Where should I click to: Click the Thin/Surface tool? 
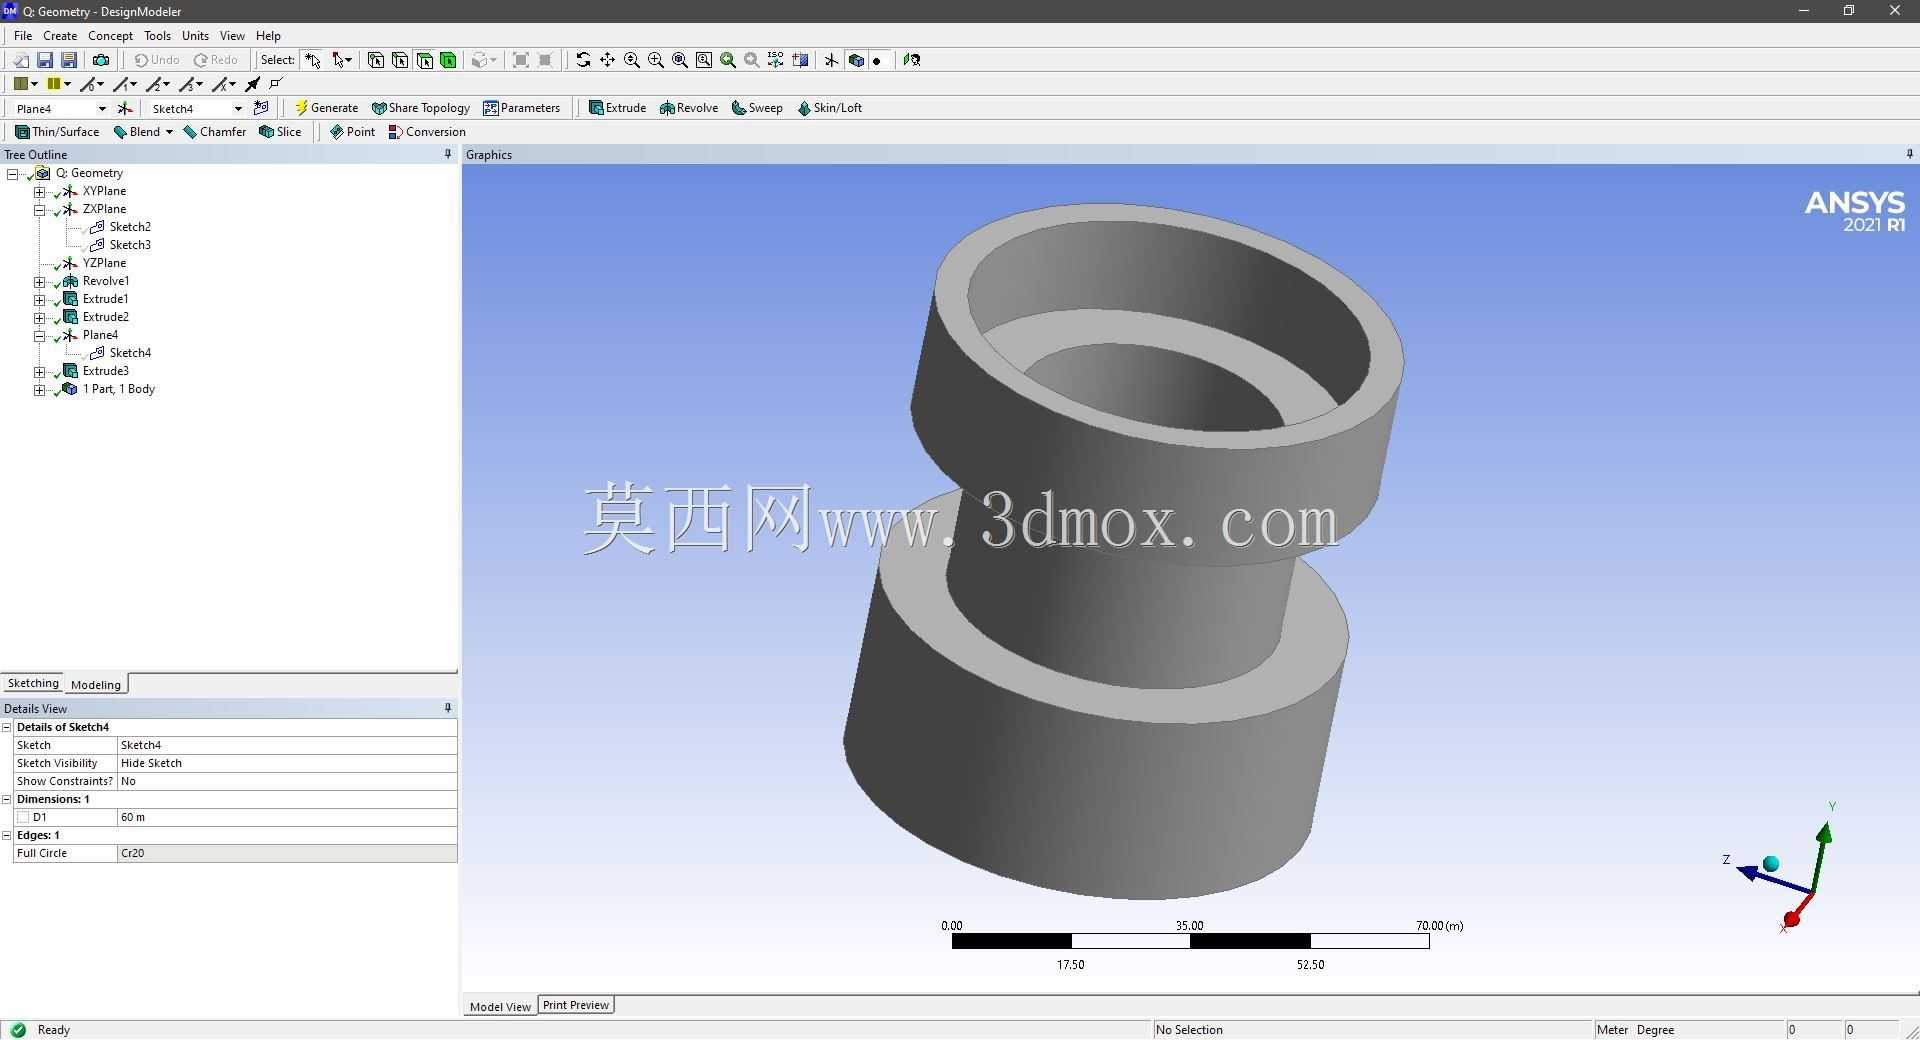point(57,132)
